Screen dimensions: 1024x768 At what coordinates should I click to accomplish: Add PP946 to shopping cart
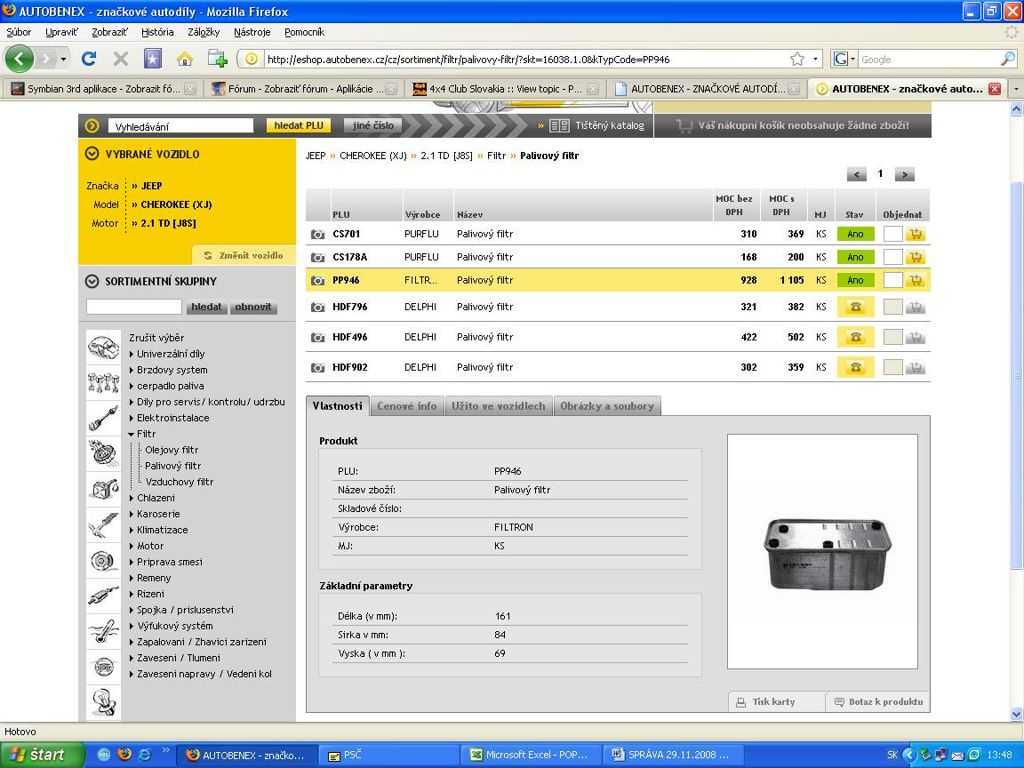point(916,281)
